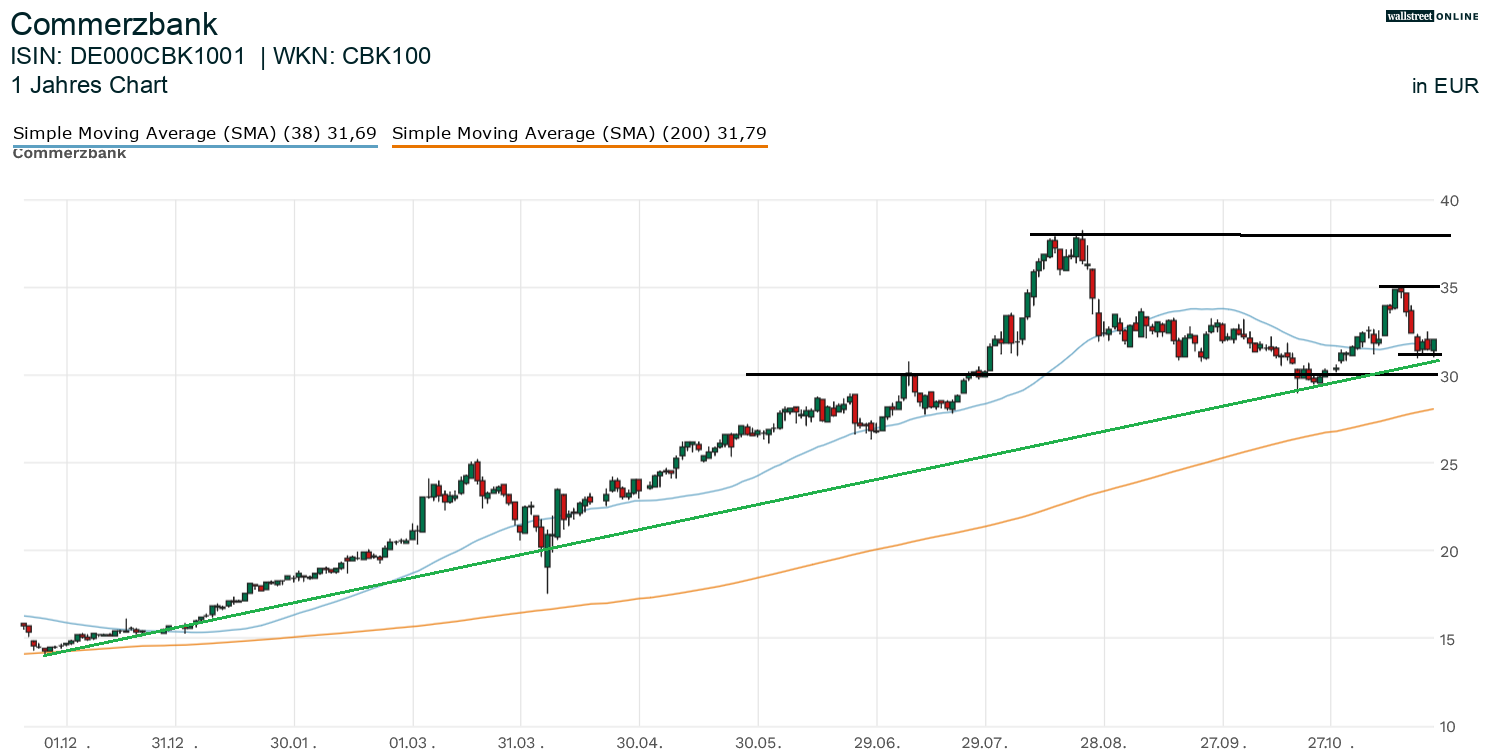Select the WKN: CBK100 text
Viewport: 1490px width, 751px height.
click(x=352, y=57)
